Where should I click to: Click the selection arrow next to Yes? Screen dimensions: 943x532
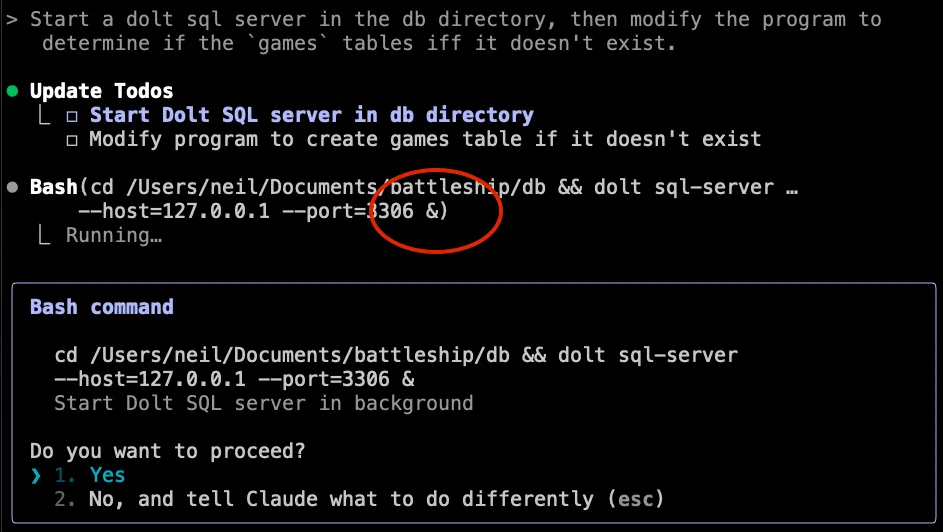click(x=37, y=475)
